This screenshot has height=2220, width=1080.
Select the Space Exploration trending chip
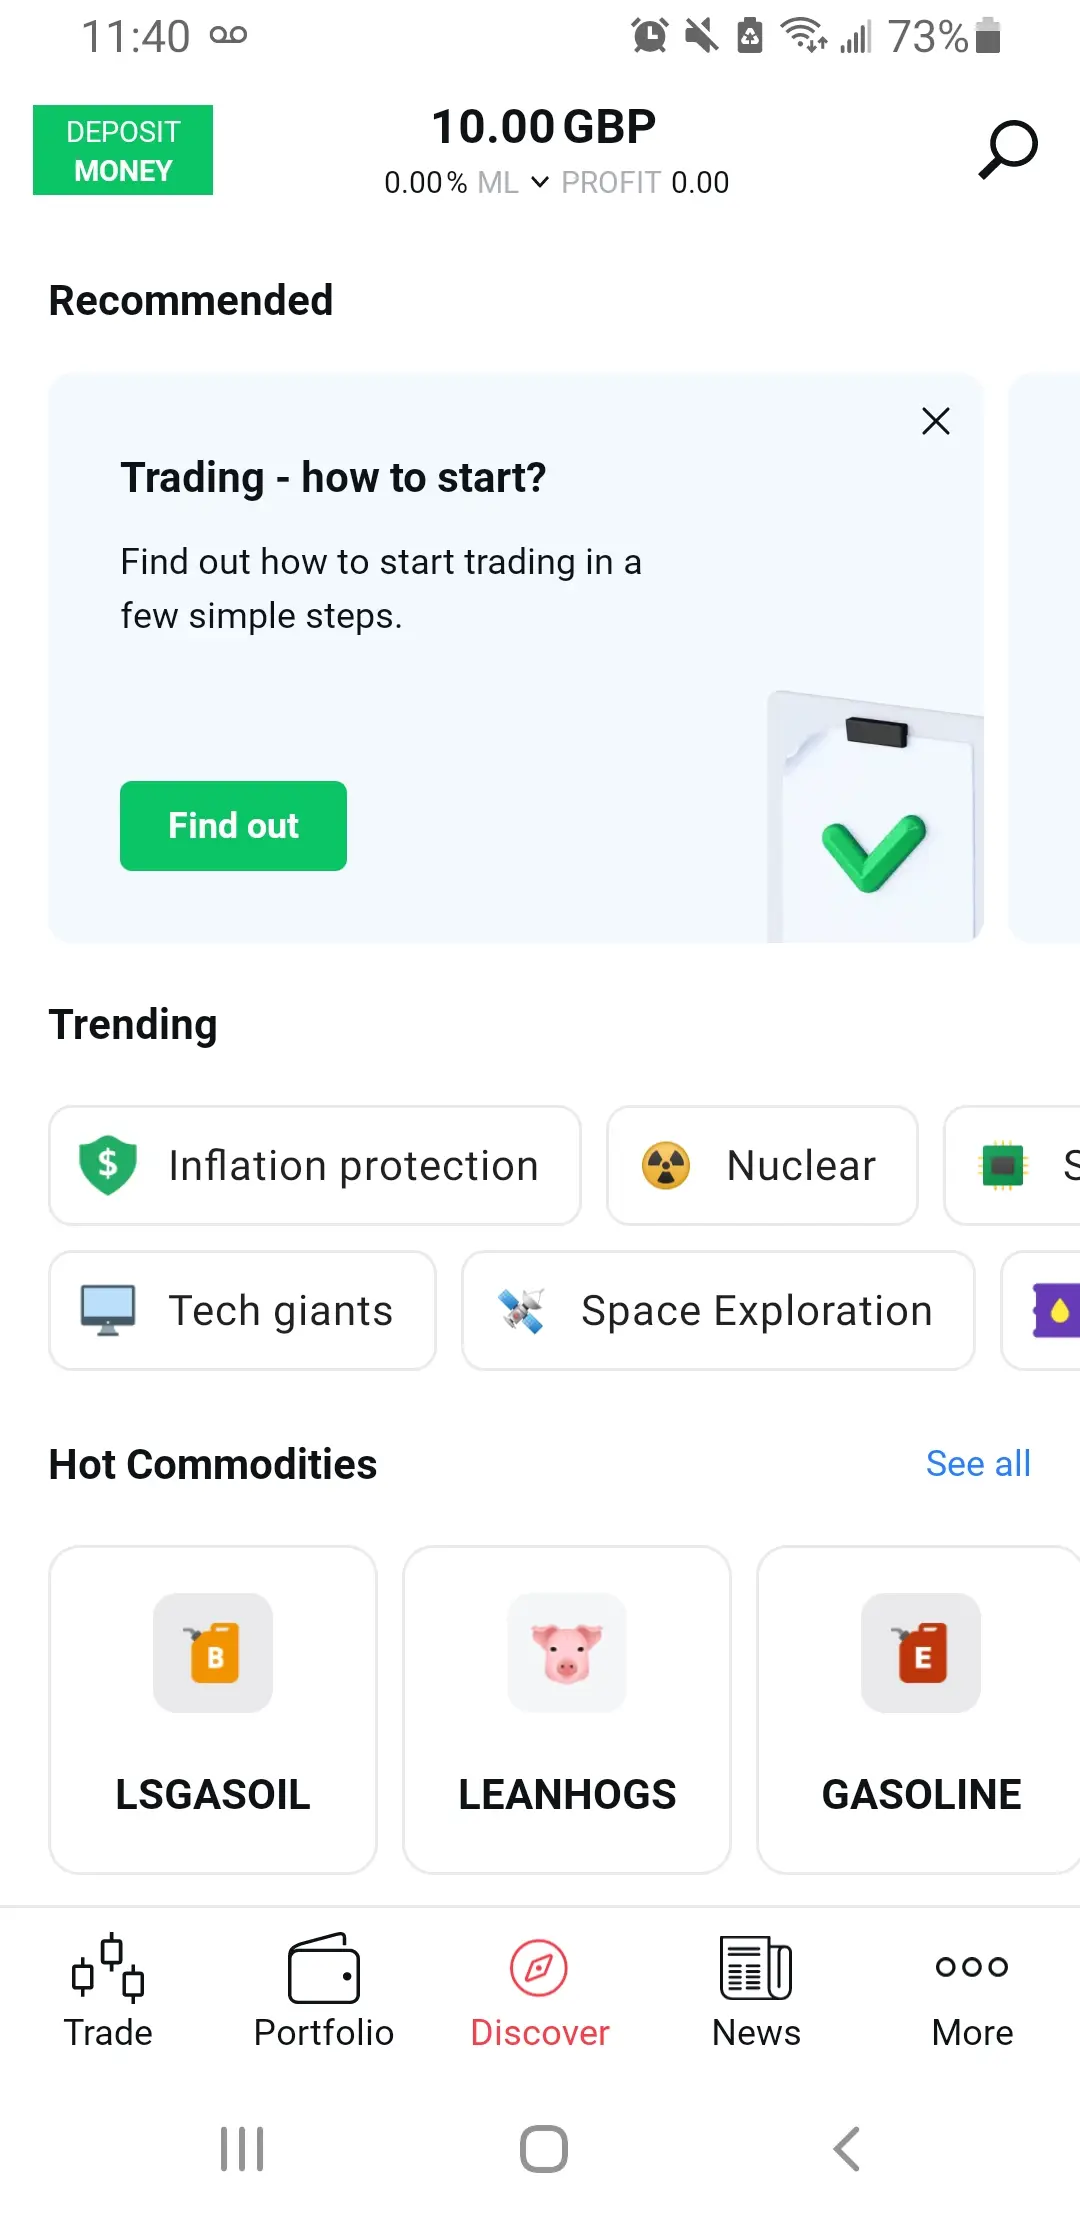point(717,1310)
